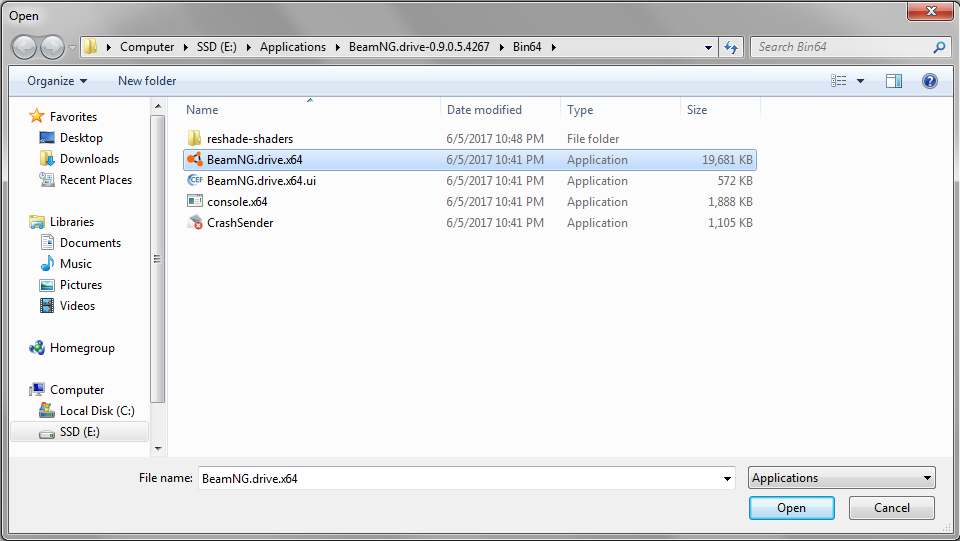Click the search magnifier icon
Image resolution: width=960 pixels, height=541 pixels.
click(x=939, y=47)
